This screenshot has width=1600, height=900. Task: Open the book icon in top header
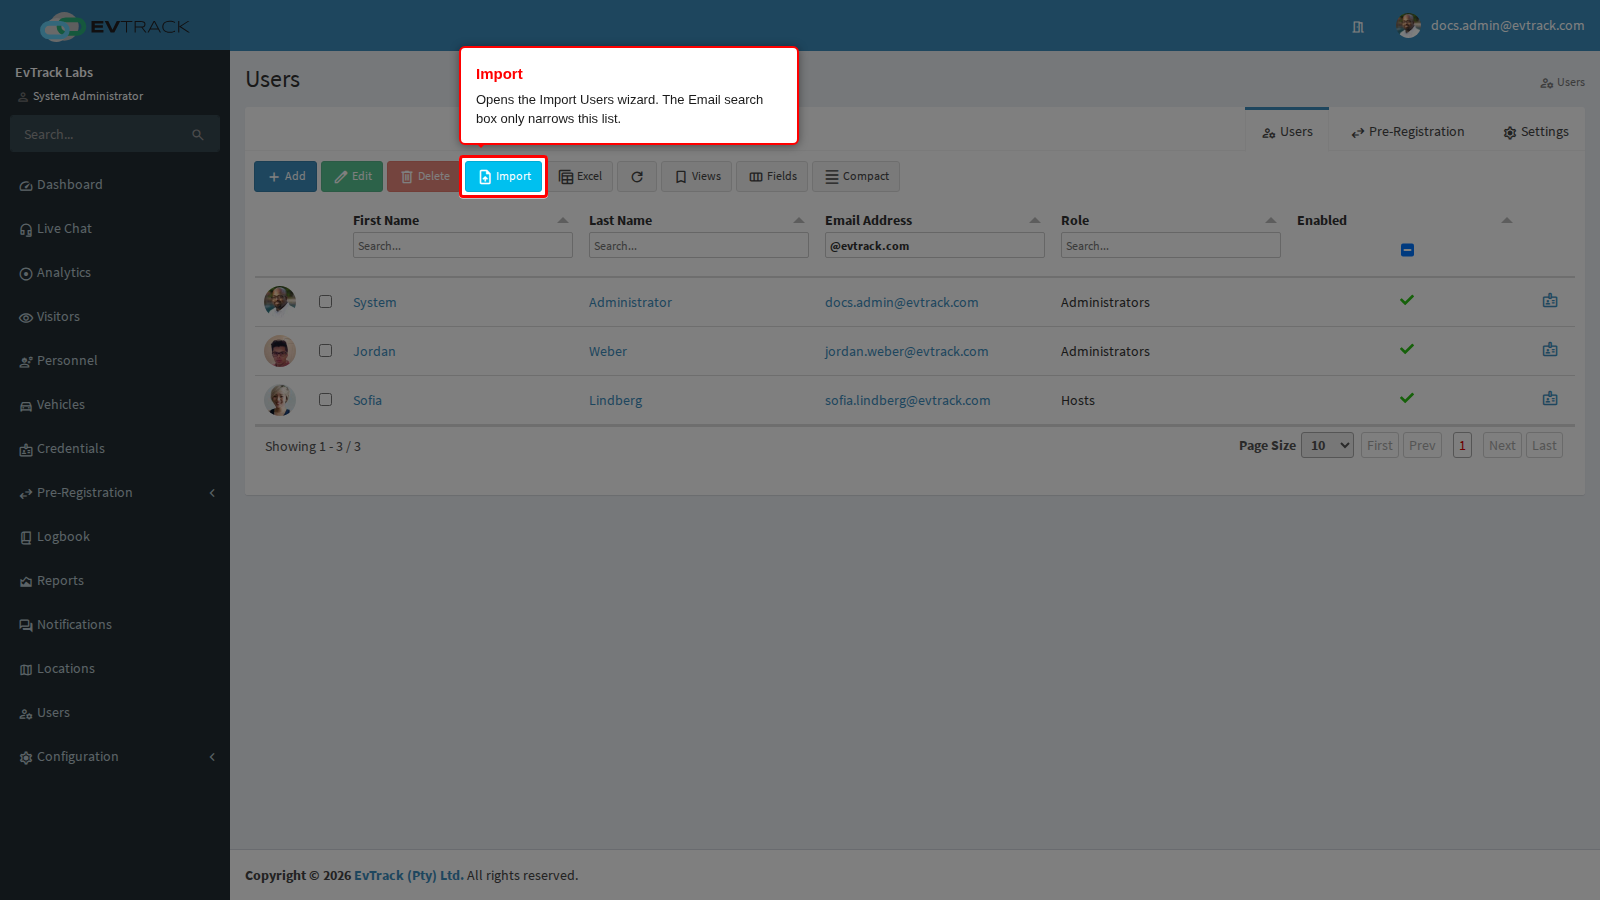[x=1358, y=27]
